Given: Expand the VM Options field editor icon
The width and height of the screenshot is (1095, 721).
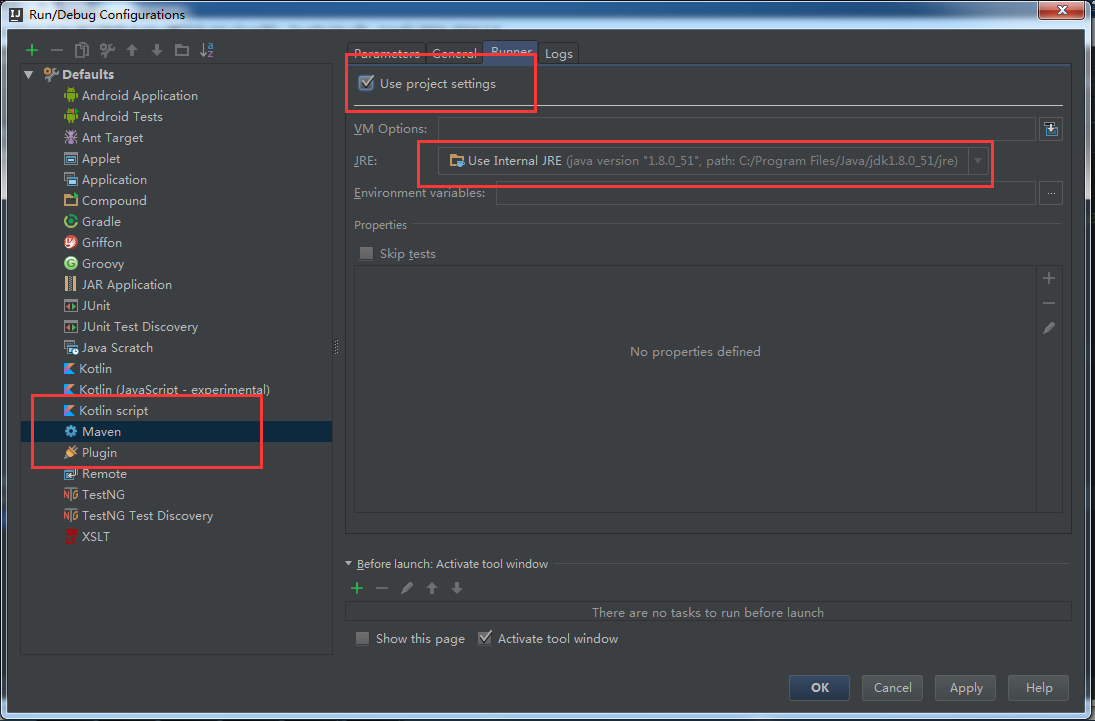Looking at the screenshot, I should pos(1051,129).
